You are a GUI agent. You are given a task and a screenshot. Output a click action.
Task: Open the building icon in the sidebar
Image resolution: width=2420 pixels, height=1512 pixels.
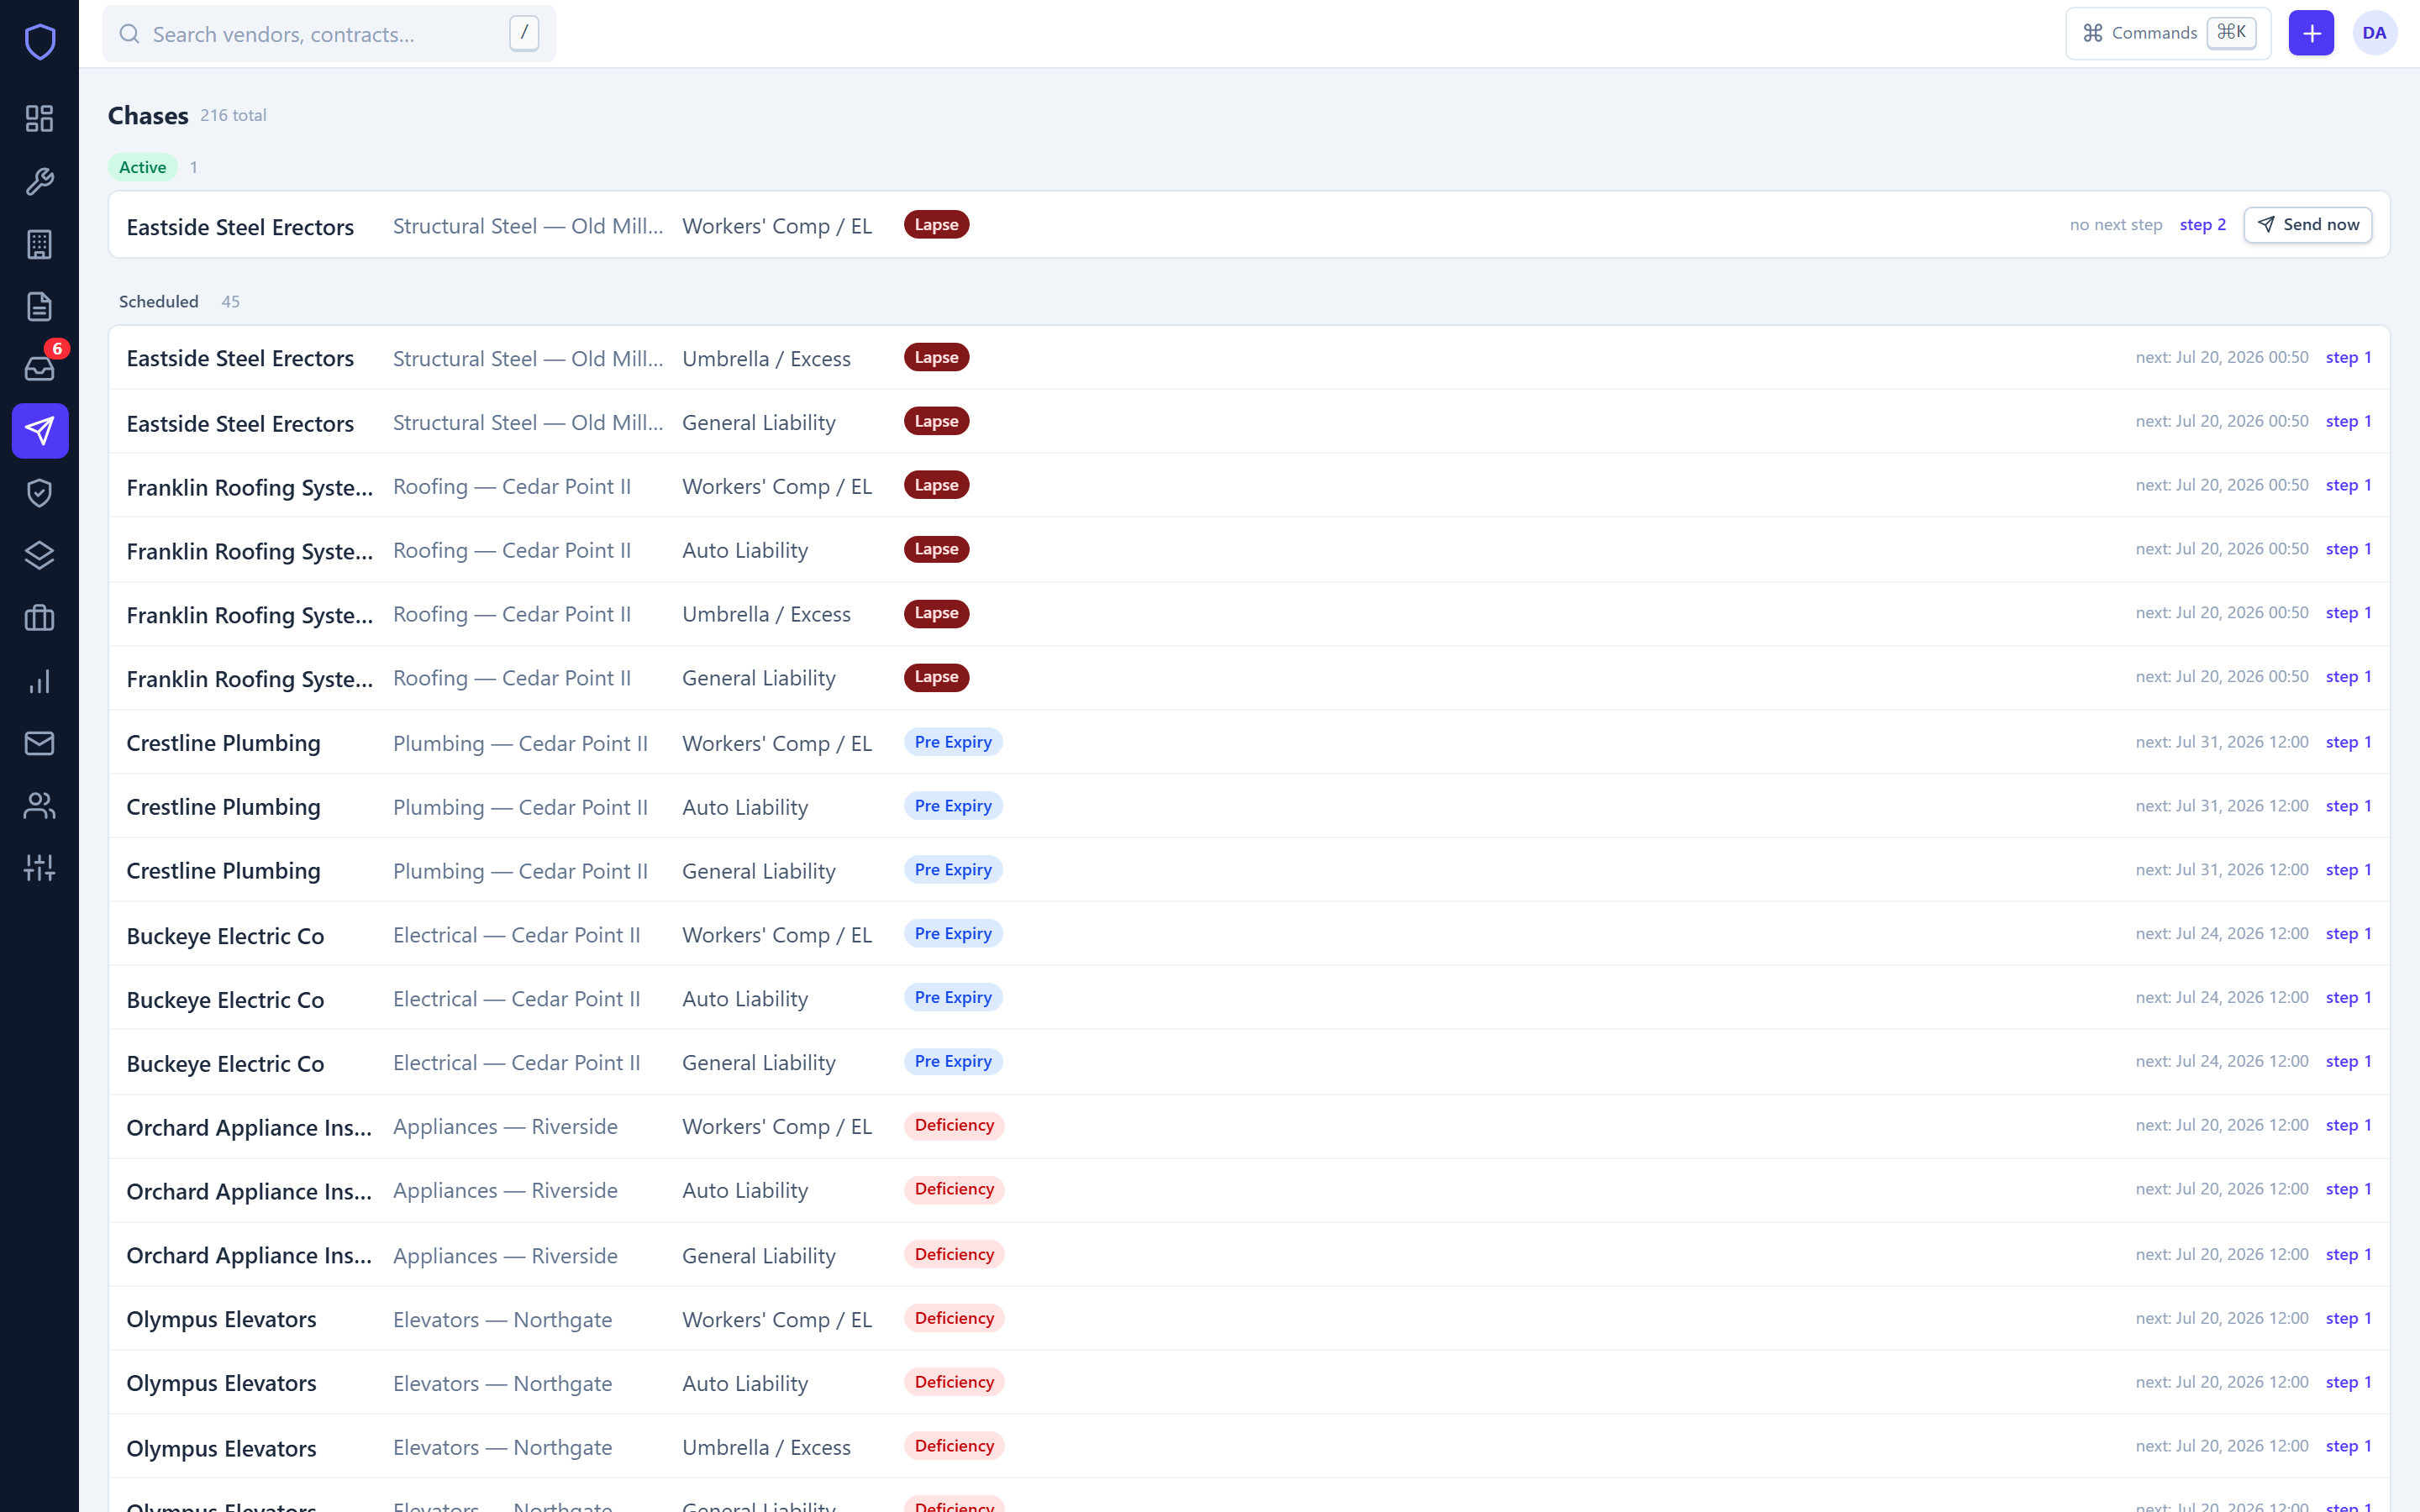tap(40, 244)
